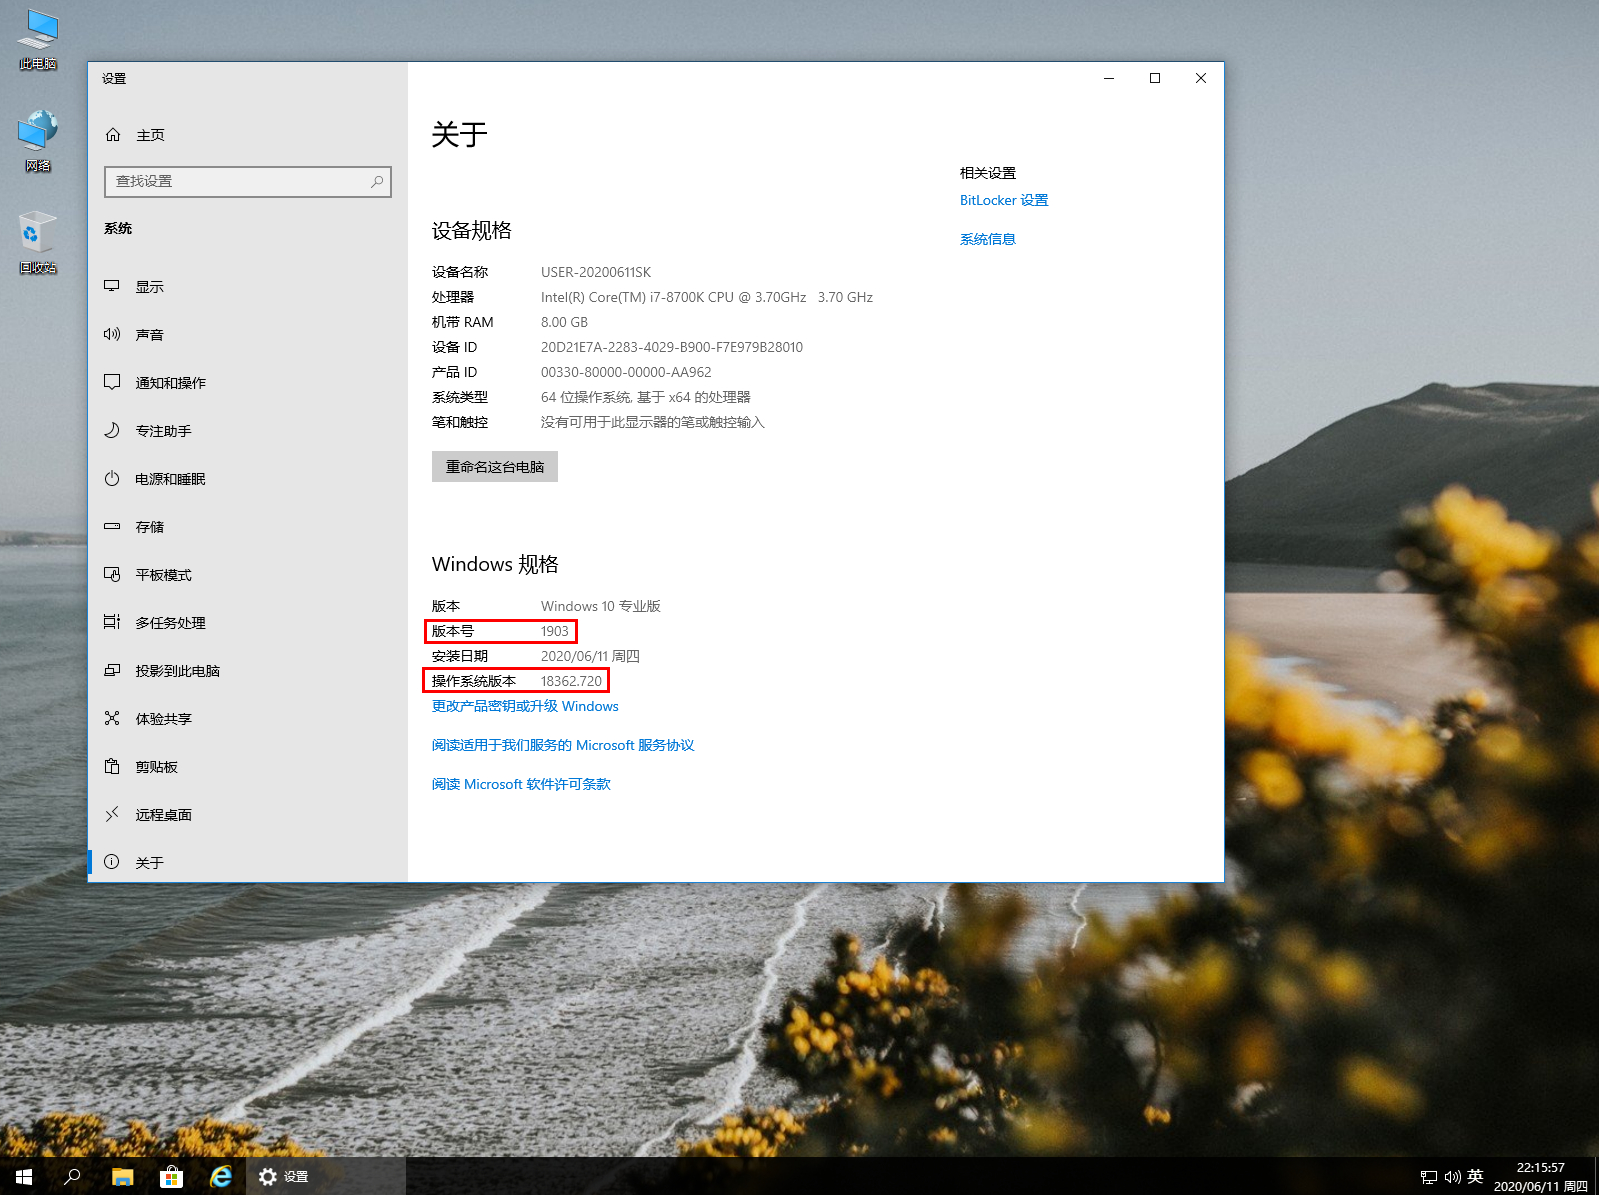Image resolution: width=1599 pixels, height=1195 pixels.
Task: Open 系统信息 link
Action: click(x=988, y=239)
